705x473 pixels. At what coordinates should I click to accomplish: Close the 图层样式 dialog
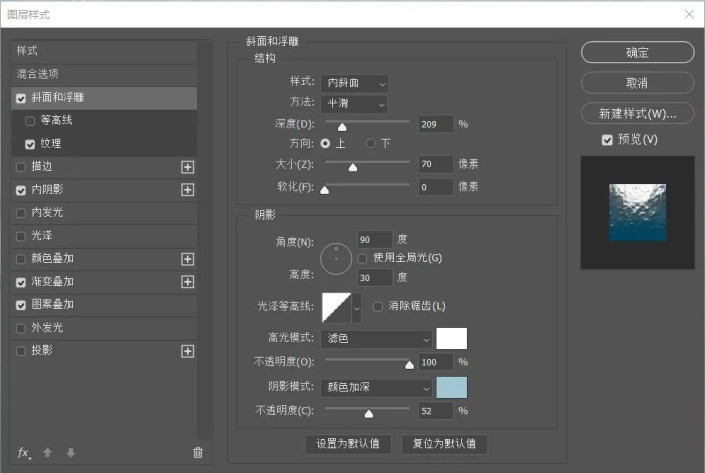point(689,14)
